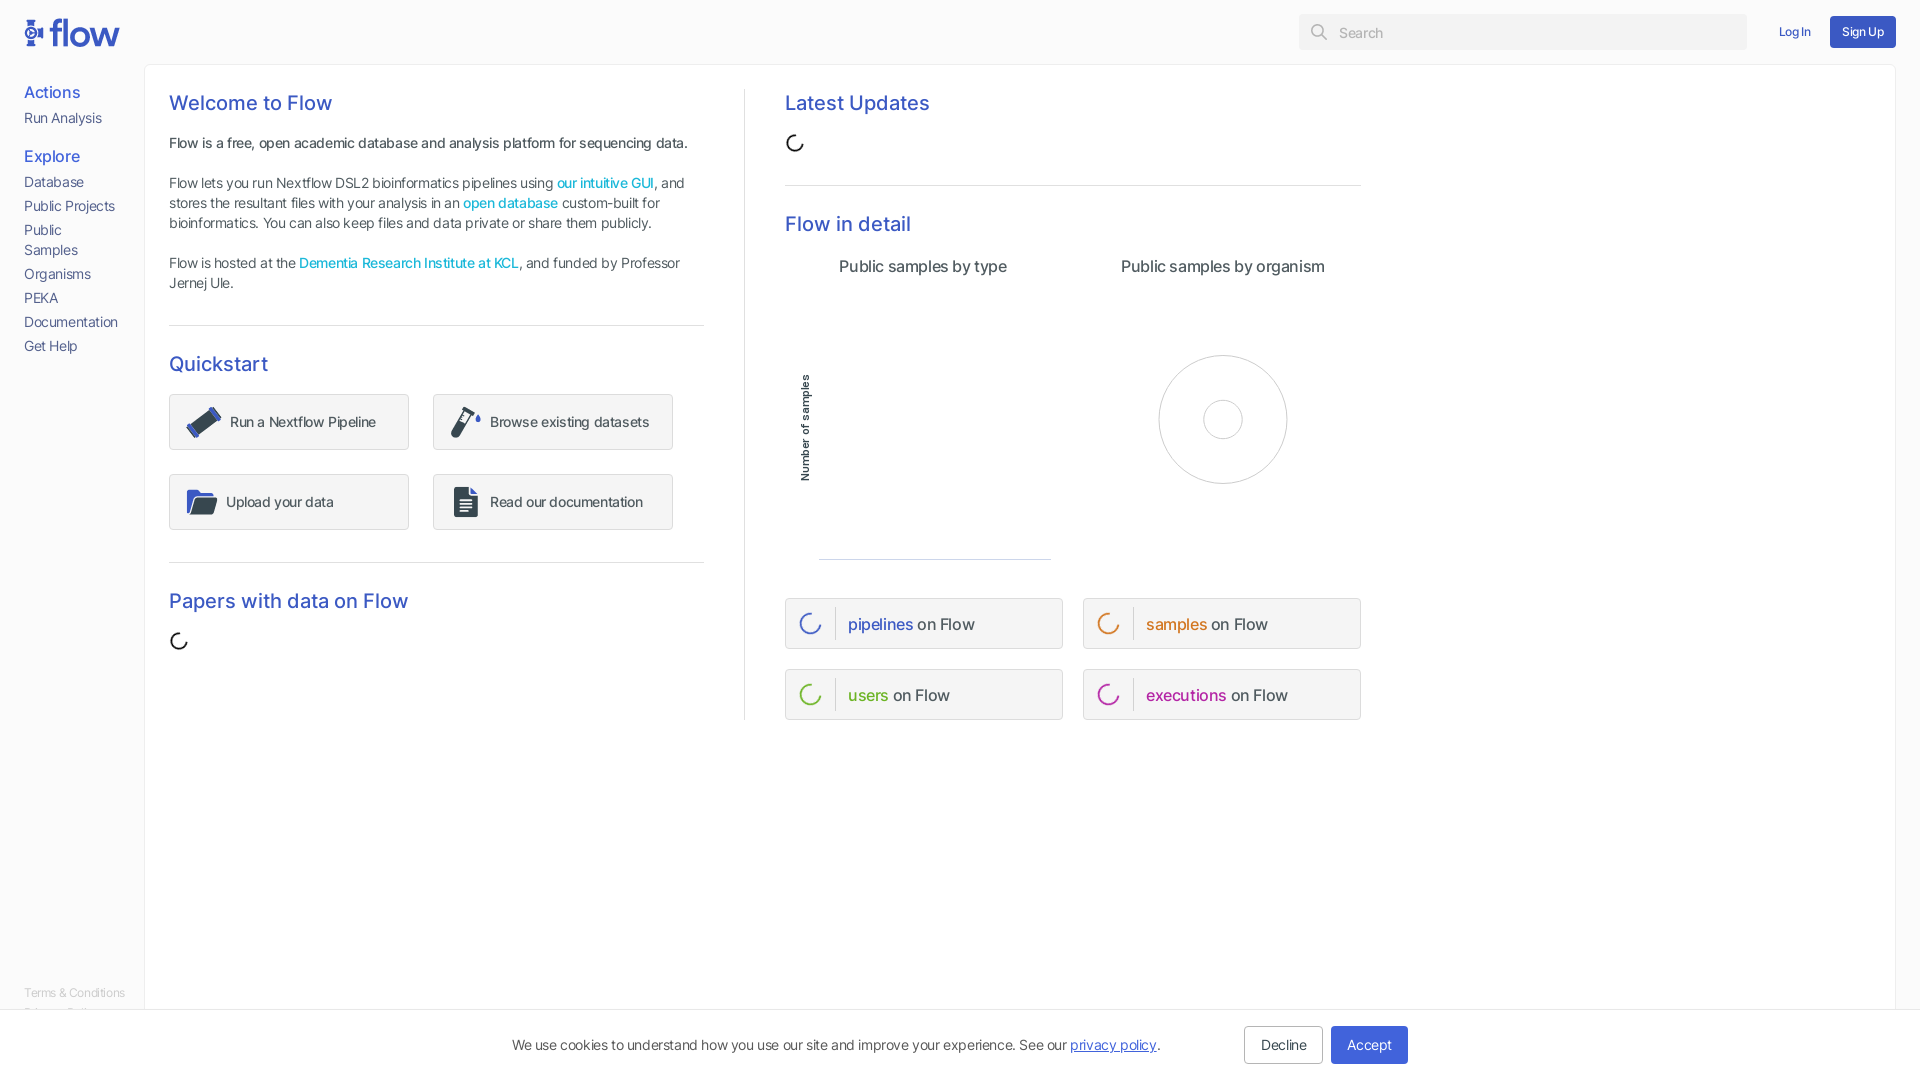Viewport: 1920px width, 1080px height.
Task: Open the pipelines on Flow card
Action: 924,624
